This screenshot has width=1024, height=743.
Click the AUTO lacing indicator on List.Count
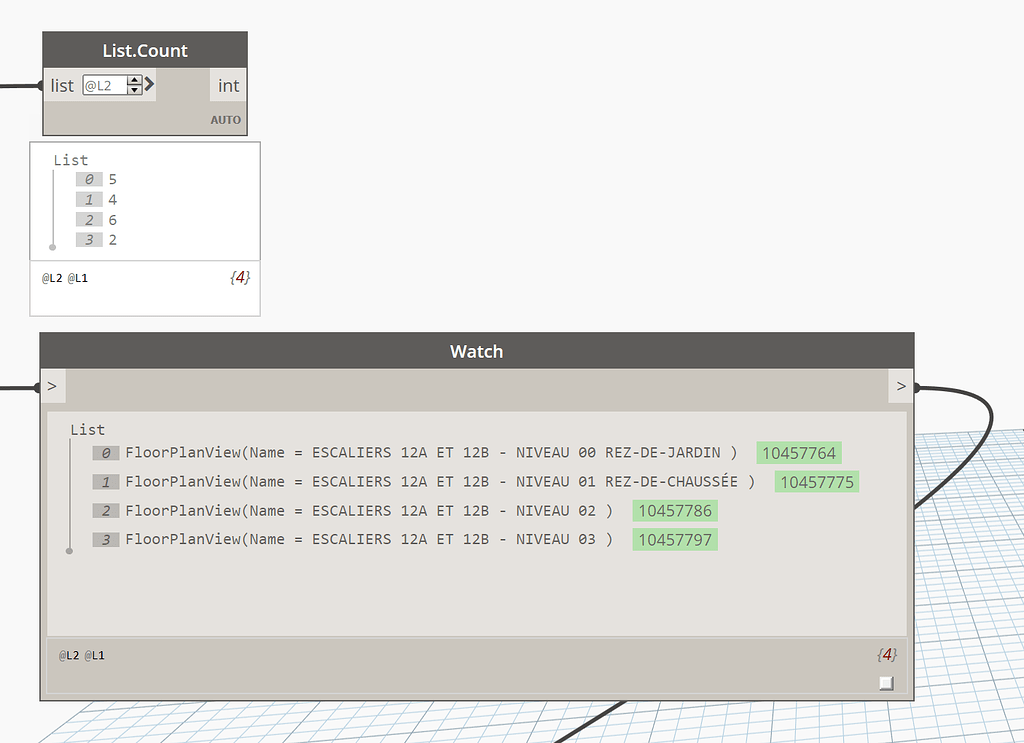click(226, 119)
